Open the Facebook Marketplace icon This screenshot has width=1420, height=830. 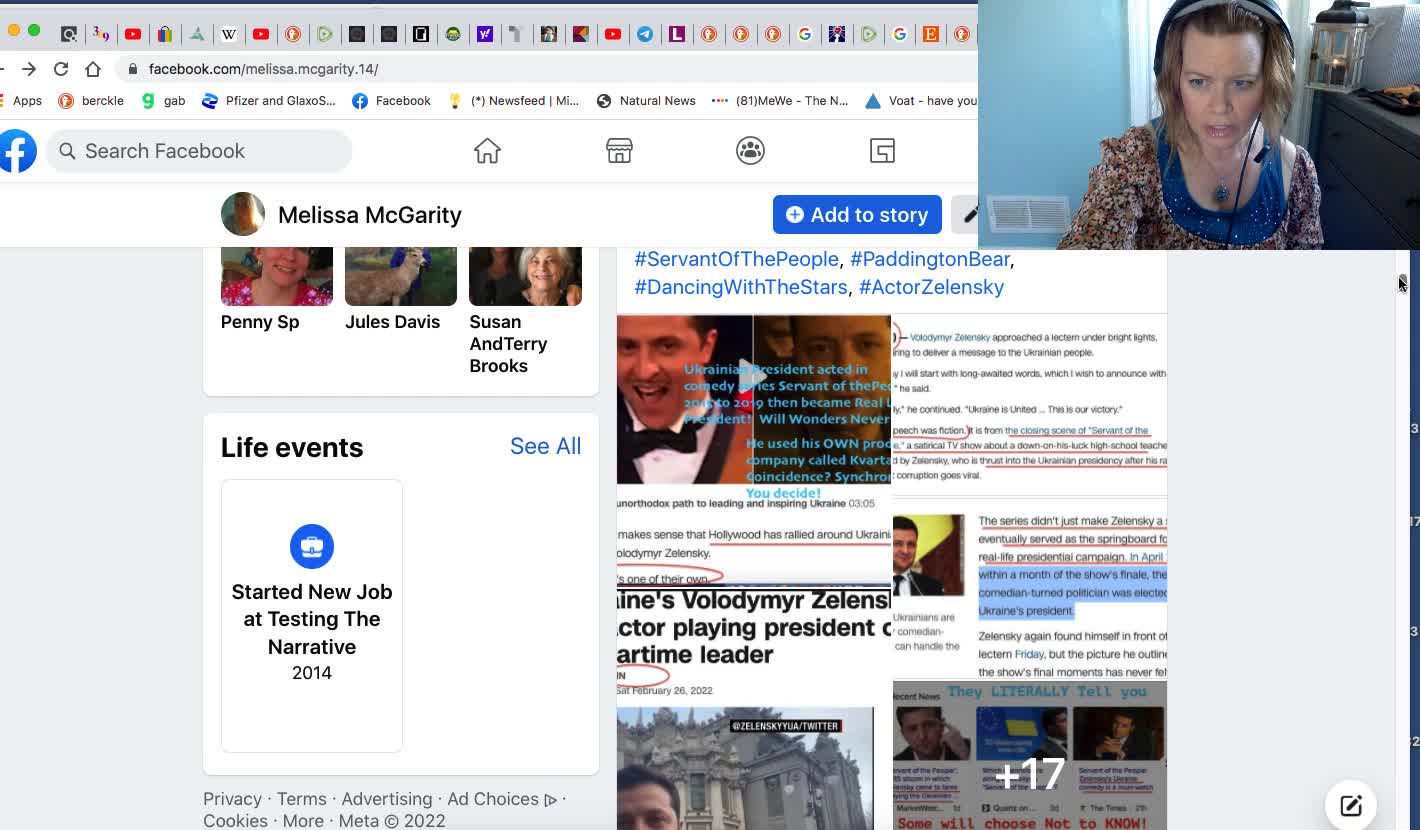pyautogui.click(x=619, y=151)
